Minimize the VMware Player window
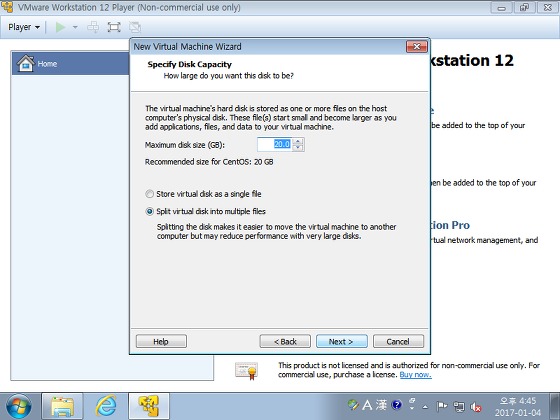 coord(502,8)
